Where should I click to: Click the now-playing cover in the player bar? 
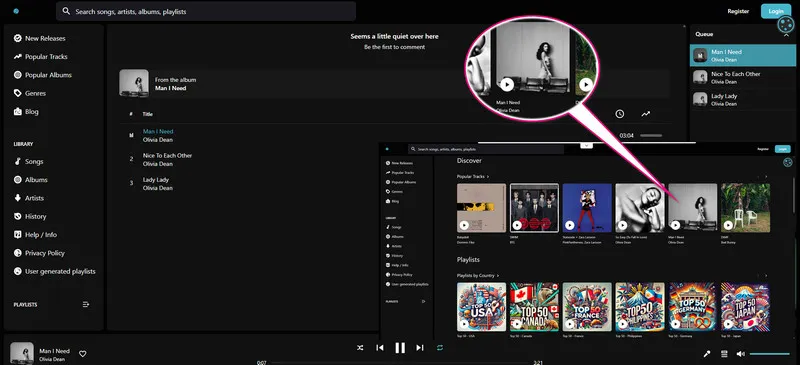click(x=22, y=353)
